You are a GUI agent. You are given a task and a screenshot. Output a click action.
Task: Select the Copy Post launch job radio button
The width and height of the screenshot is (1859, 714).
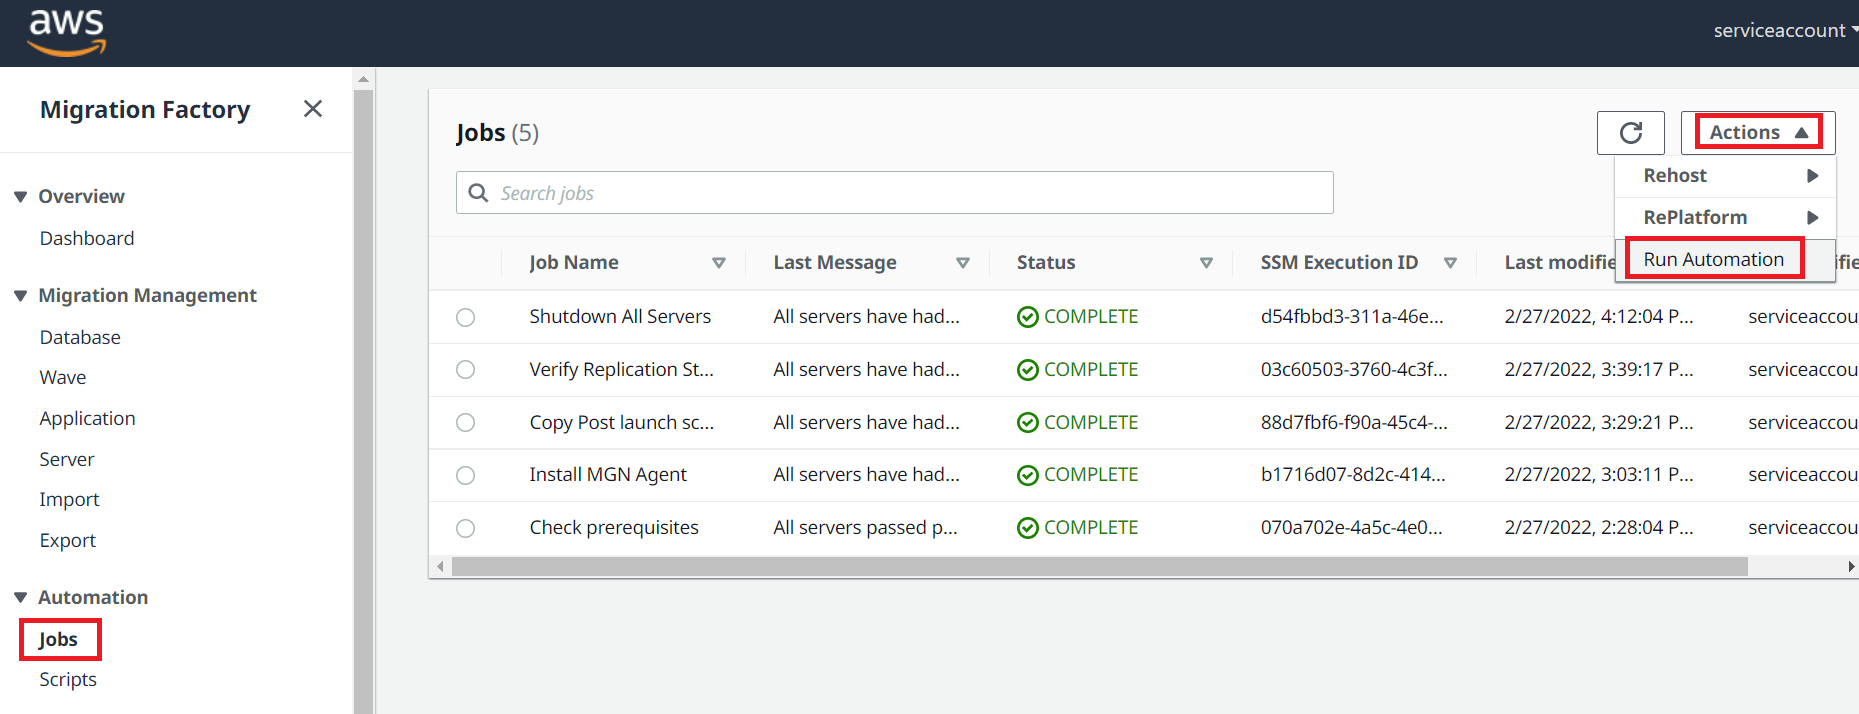[x=465, y=423]
